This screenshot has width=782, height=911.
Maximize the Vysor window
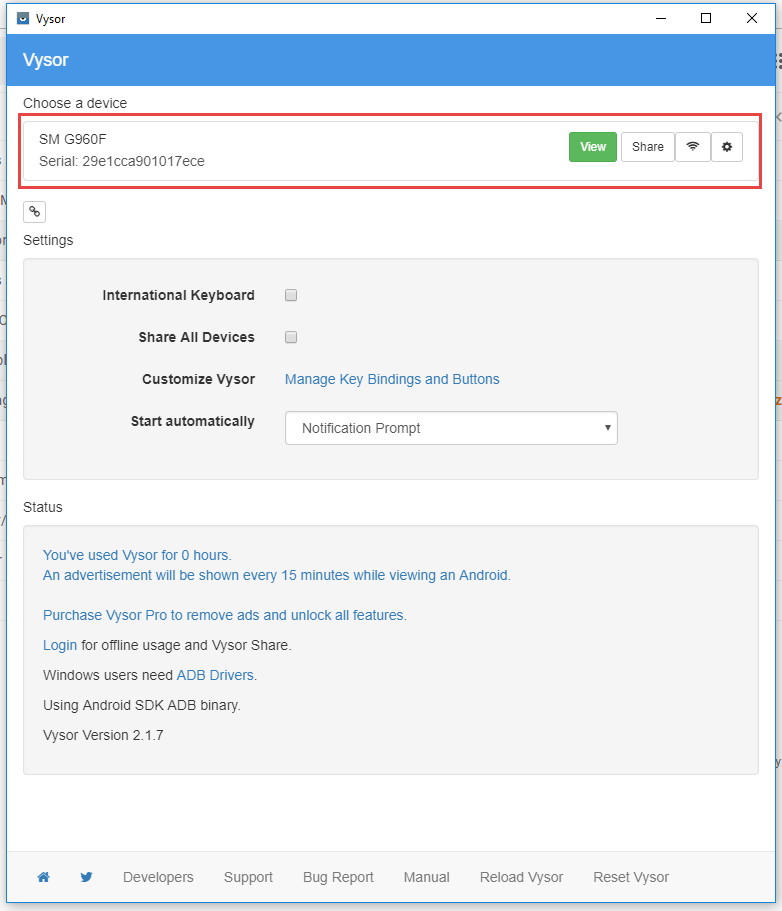(x=706, y=19)
